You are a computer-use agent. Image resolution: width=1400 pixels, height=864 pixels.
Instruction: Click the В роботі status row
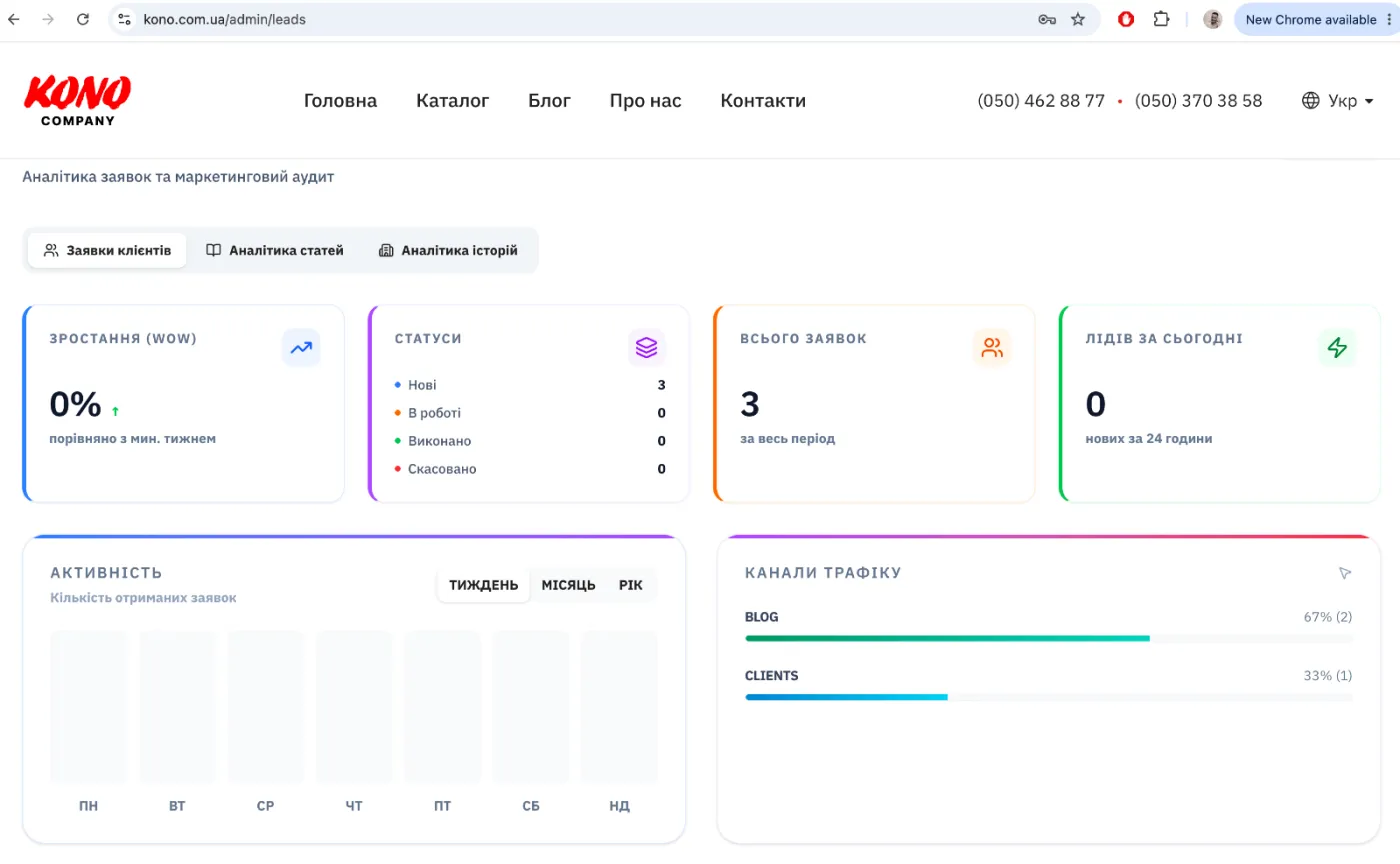(x=530, y=413)
